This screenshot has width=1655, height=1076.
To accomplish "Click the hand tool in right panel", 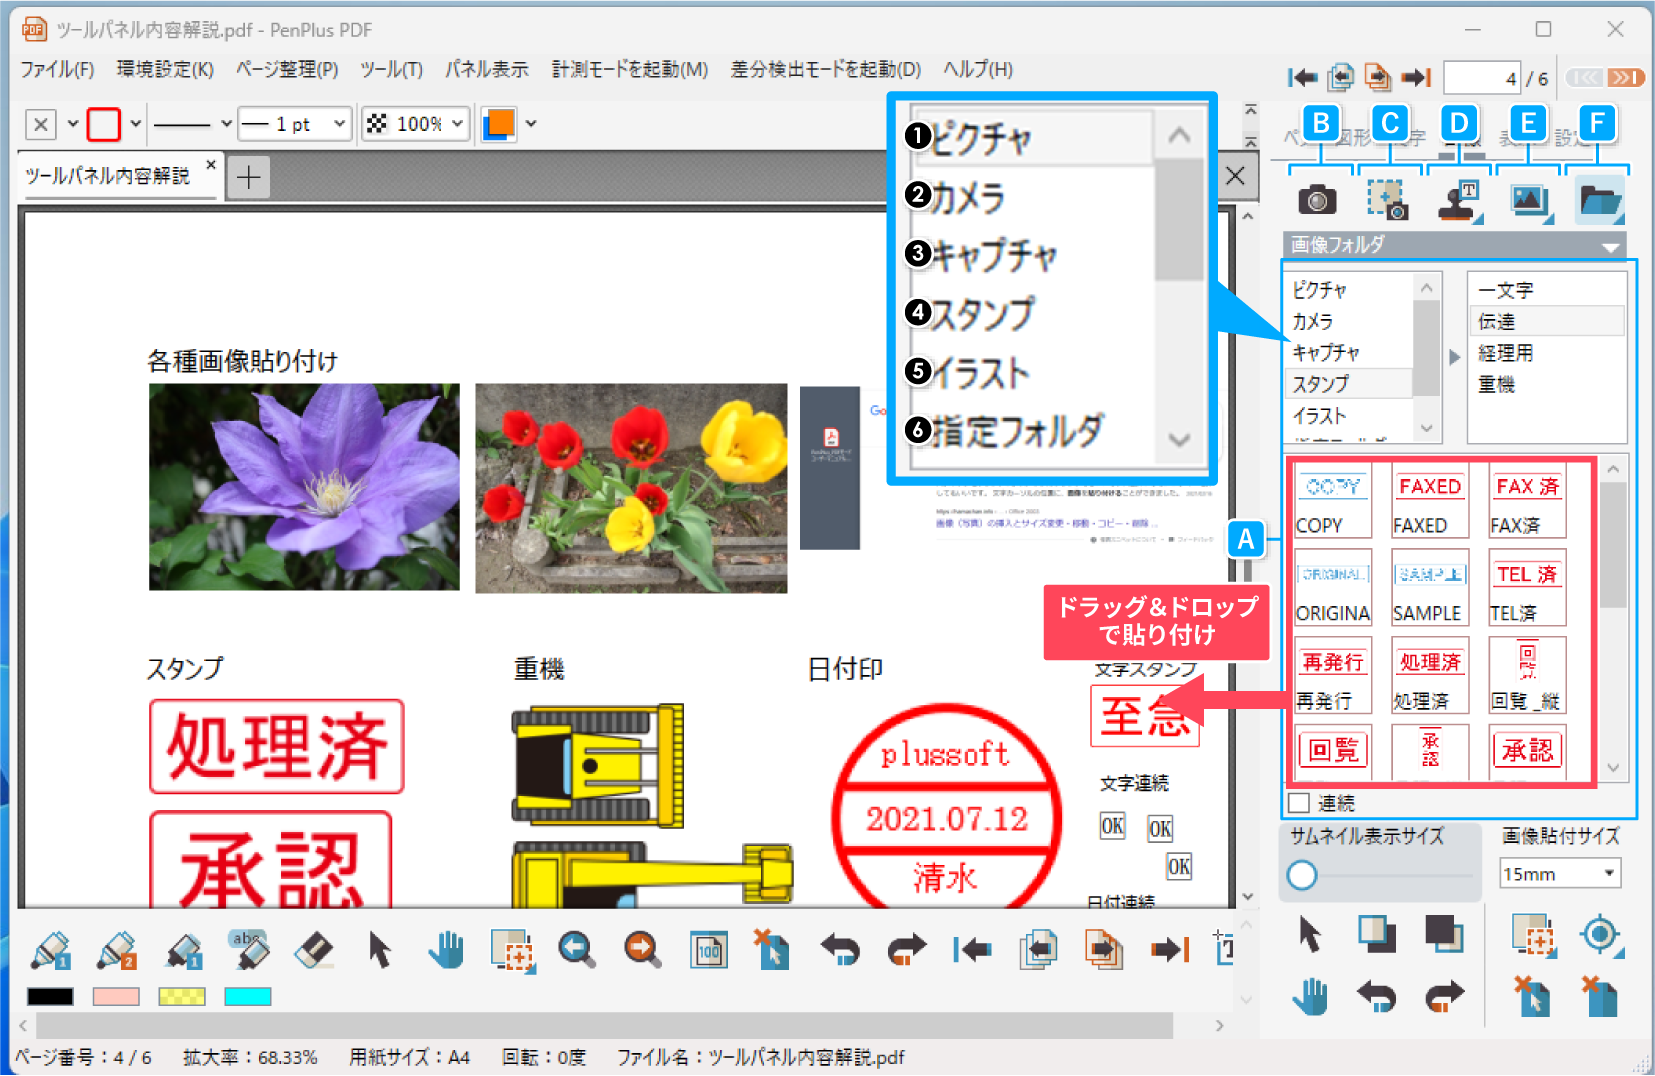I will coord(1310,997).
